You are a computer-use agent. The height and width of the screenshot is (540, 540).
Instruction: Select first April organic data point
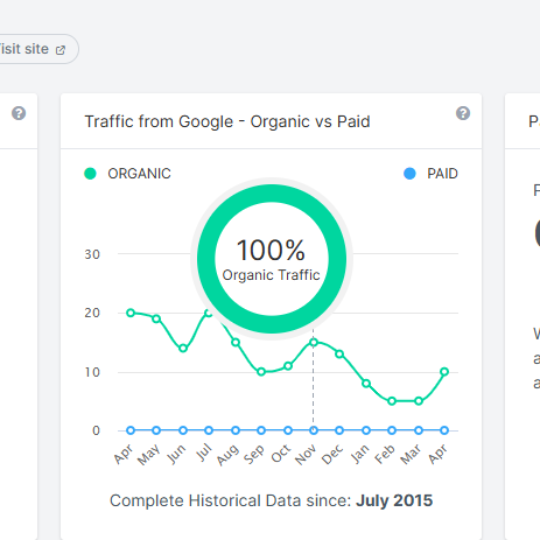(131, 313)
